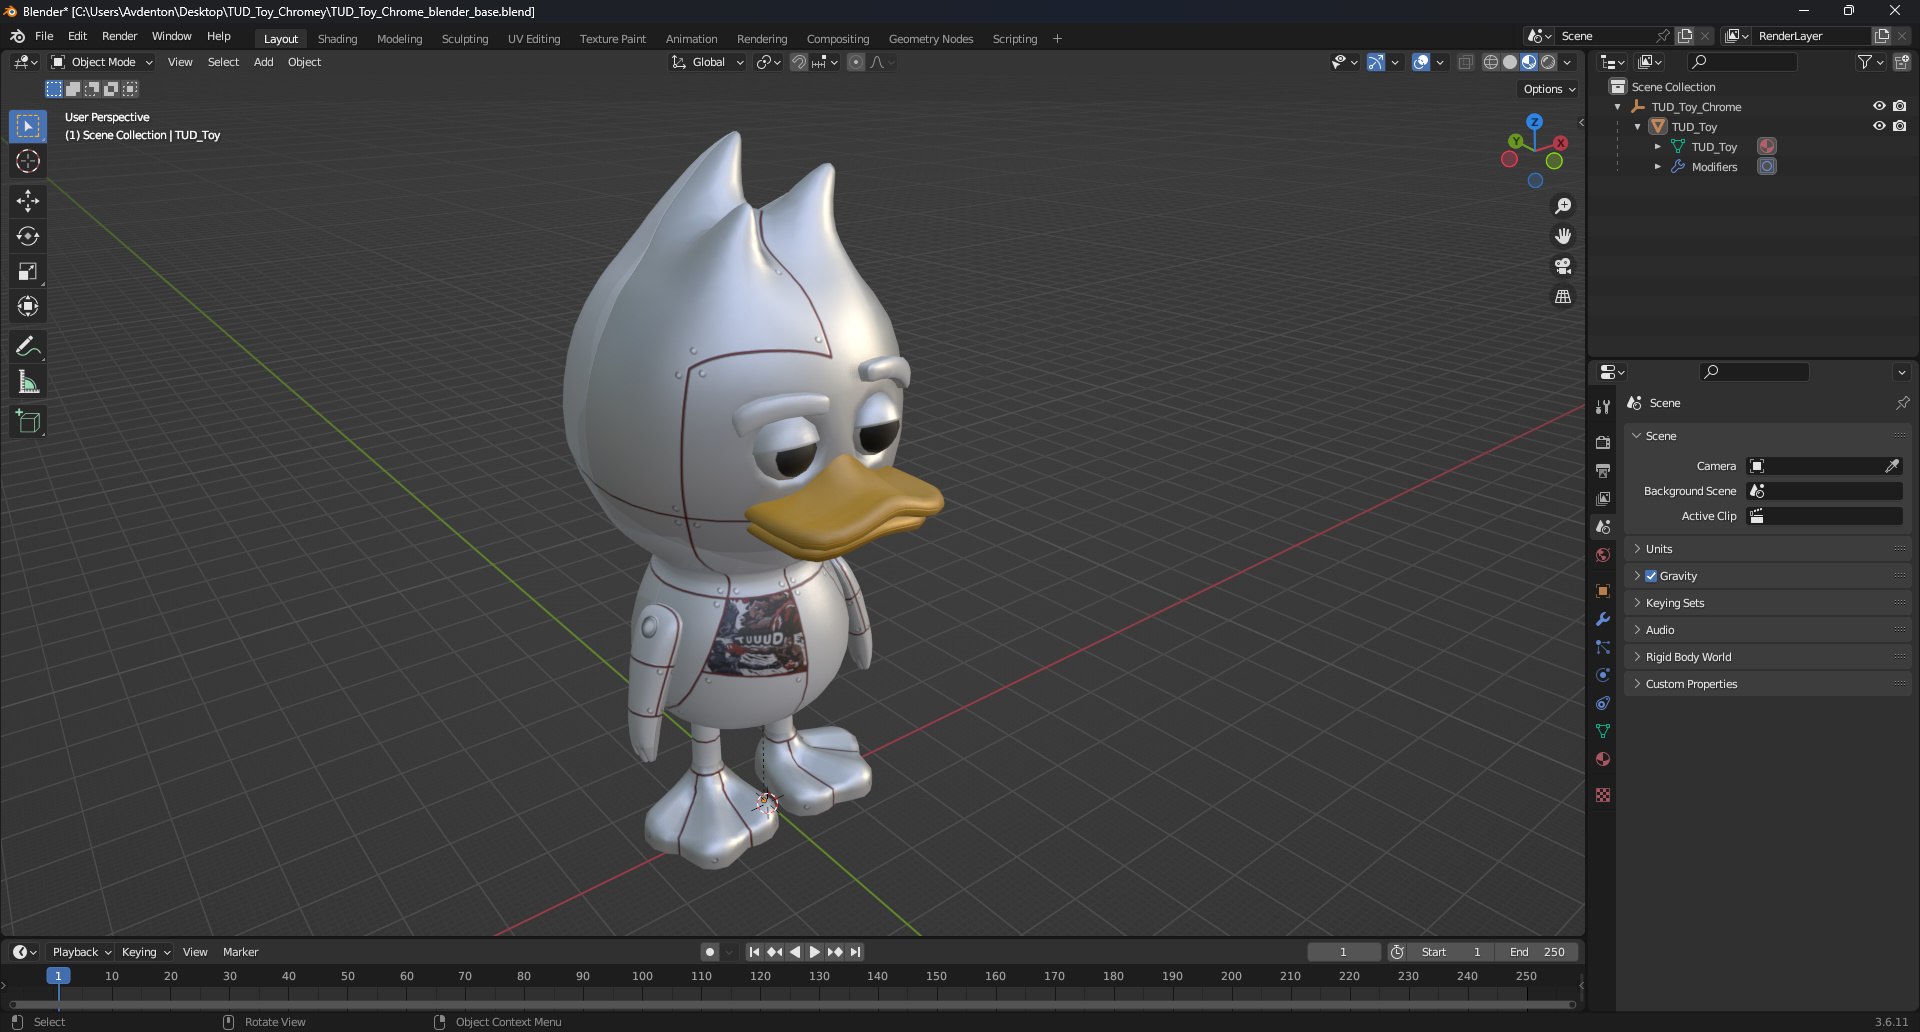The image size is (1920, 1032).
Task: Open the File menu
Action: (44, 36)
